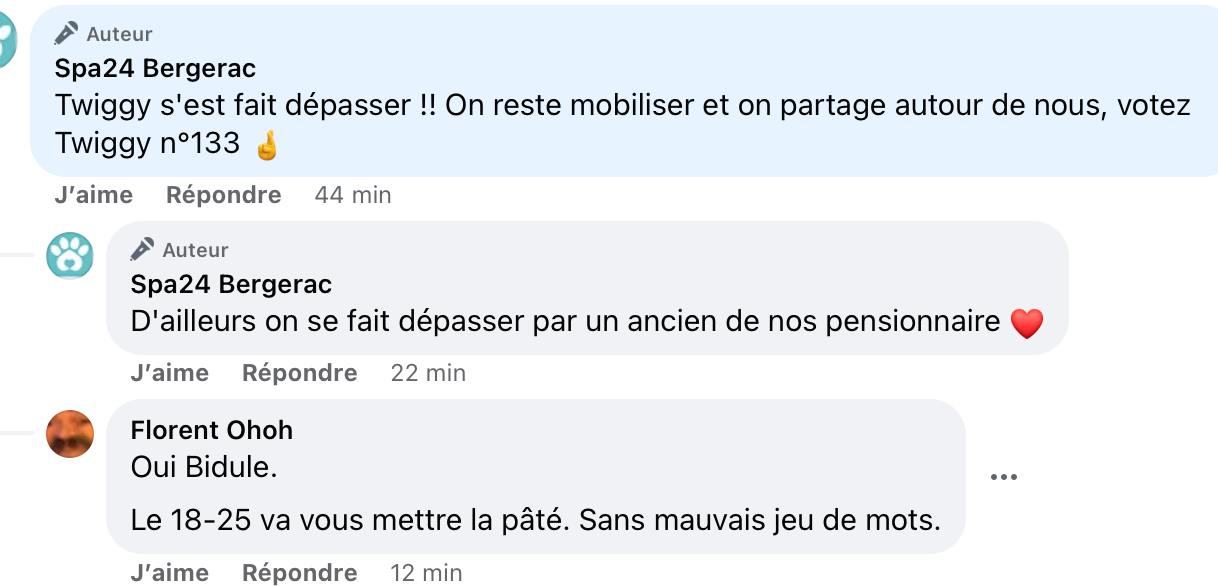Click the paw avatar beside the Spa24 reply
Screen dimensions: 1218x586
click(70, 256)
